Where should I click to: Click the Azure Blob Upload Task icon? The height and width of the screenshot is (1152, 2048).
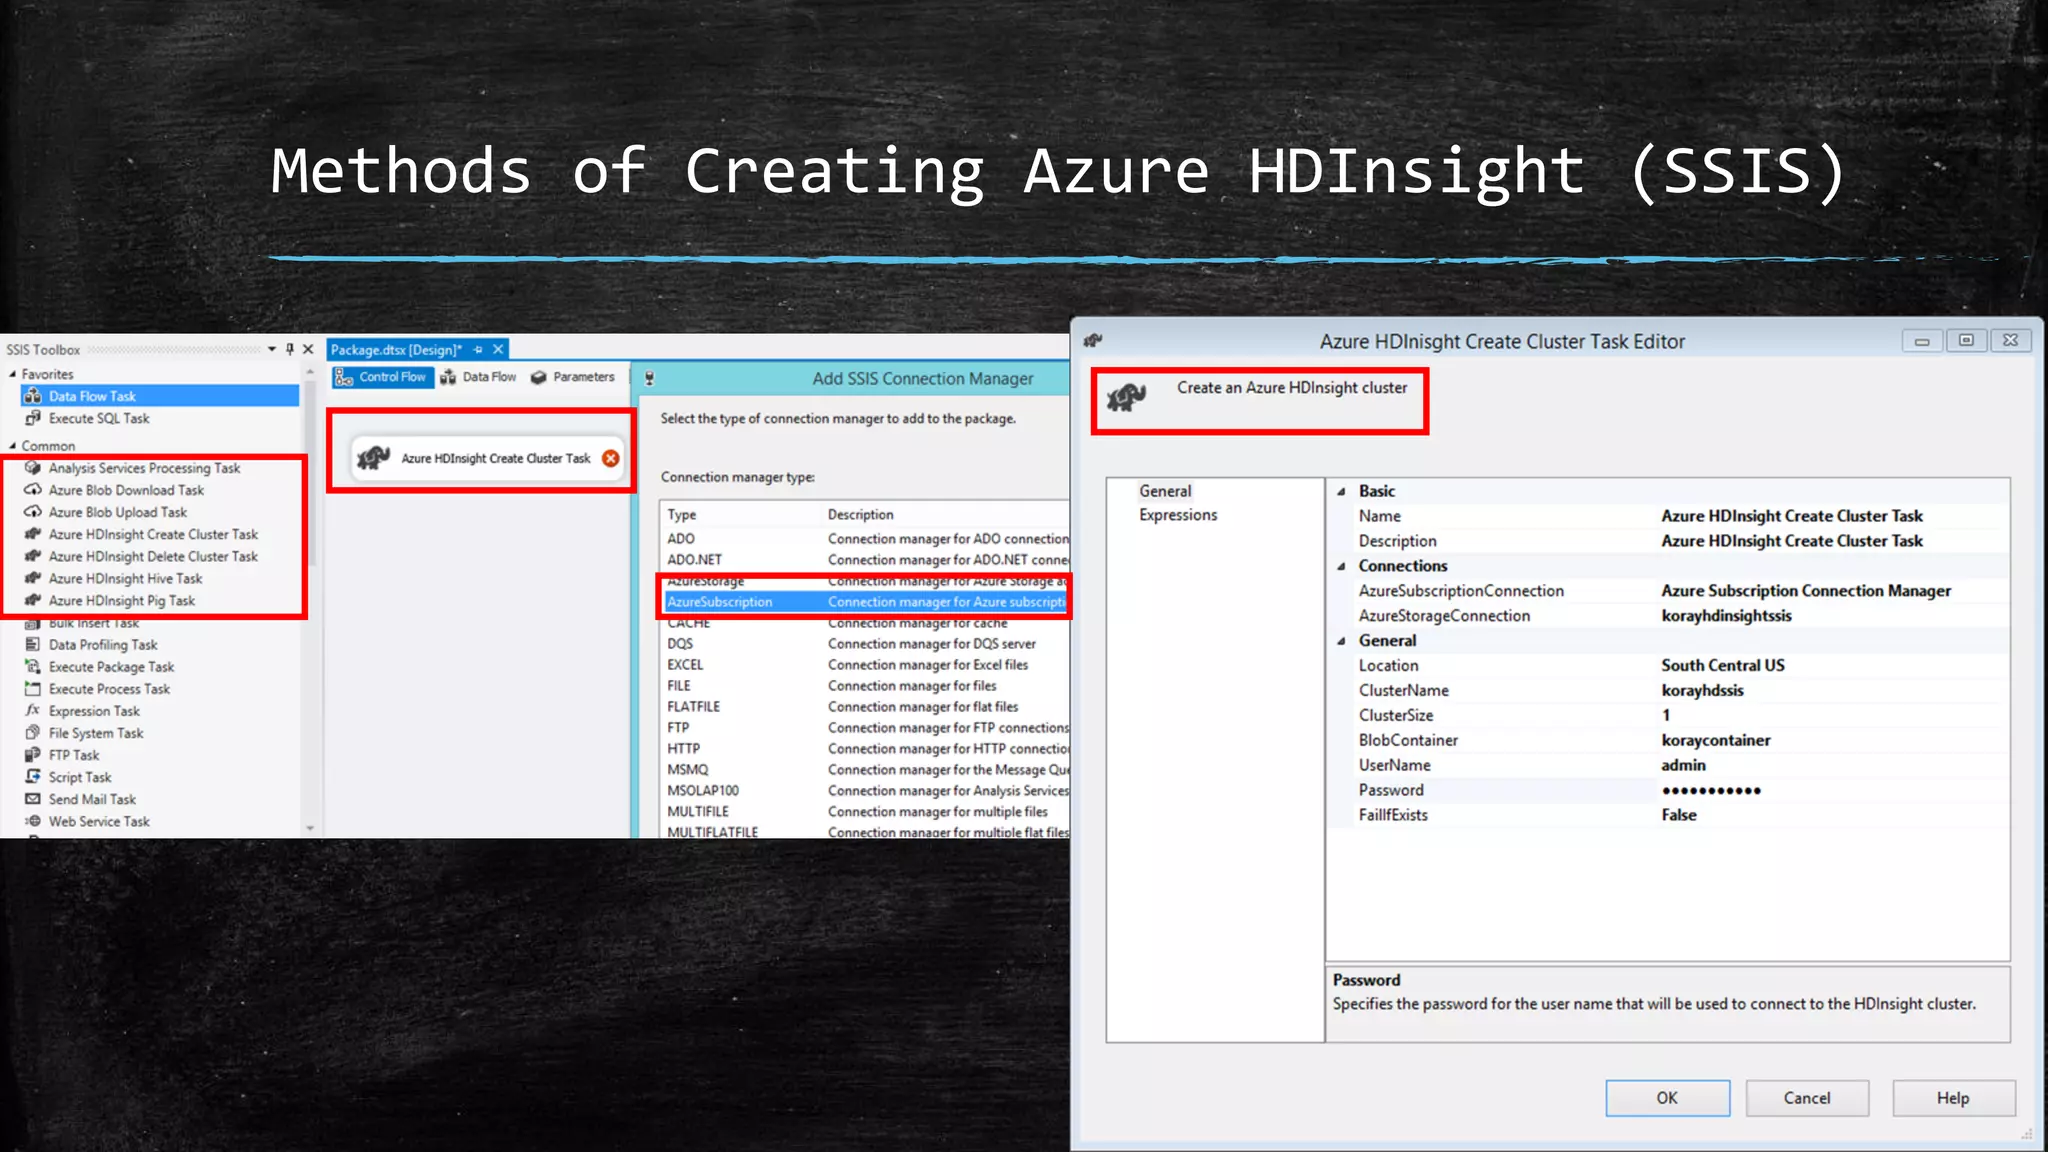(33, 512)
